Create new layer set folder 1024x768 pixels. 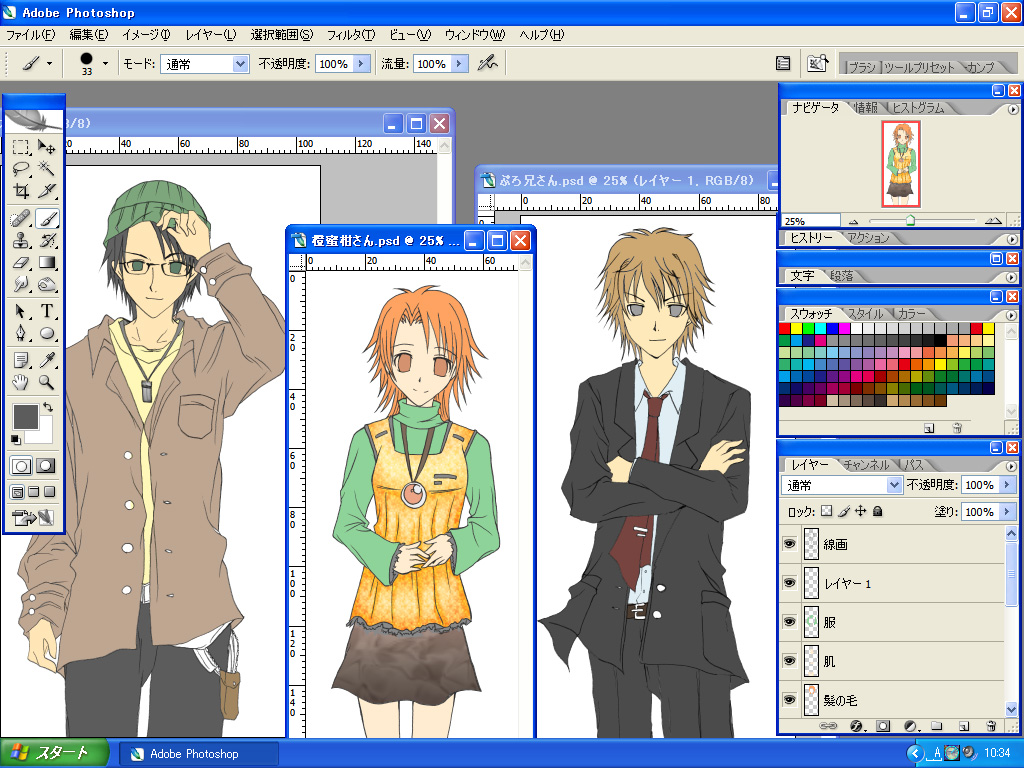(x=937, y=726)
